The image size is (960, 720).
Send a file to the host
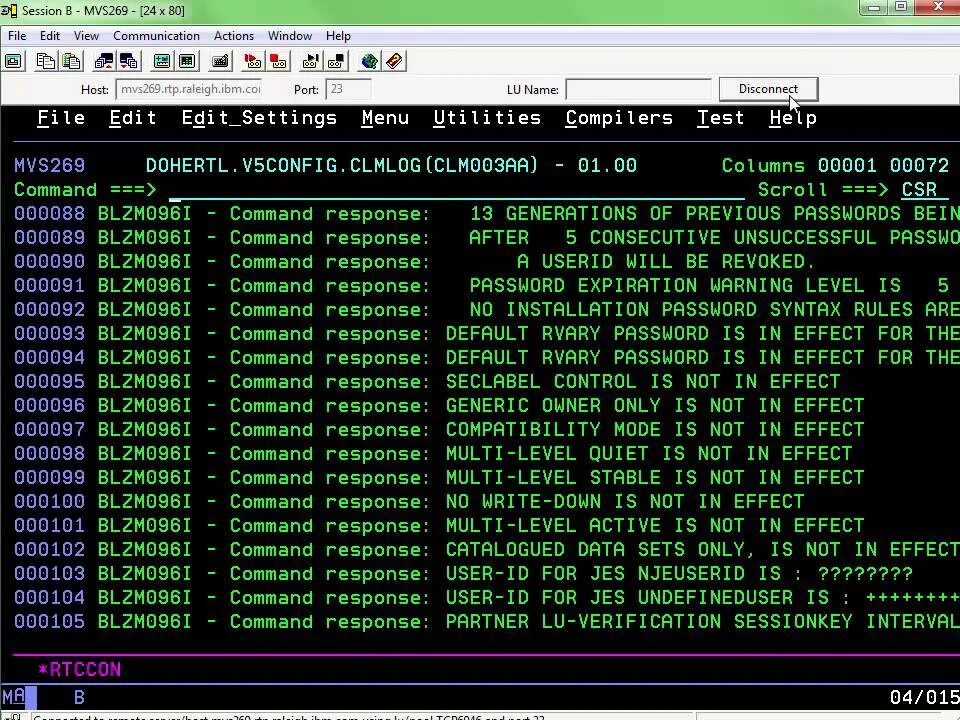103,61
